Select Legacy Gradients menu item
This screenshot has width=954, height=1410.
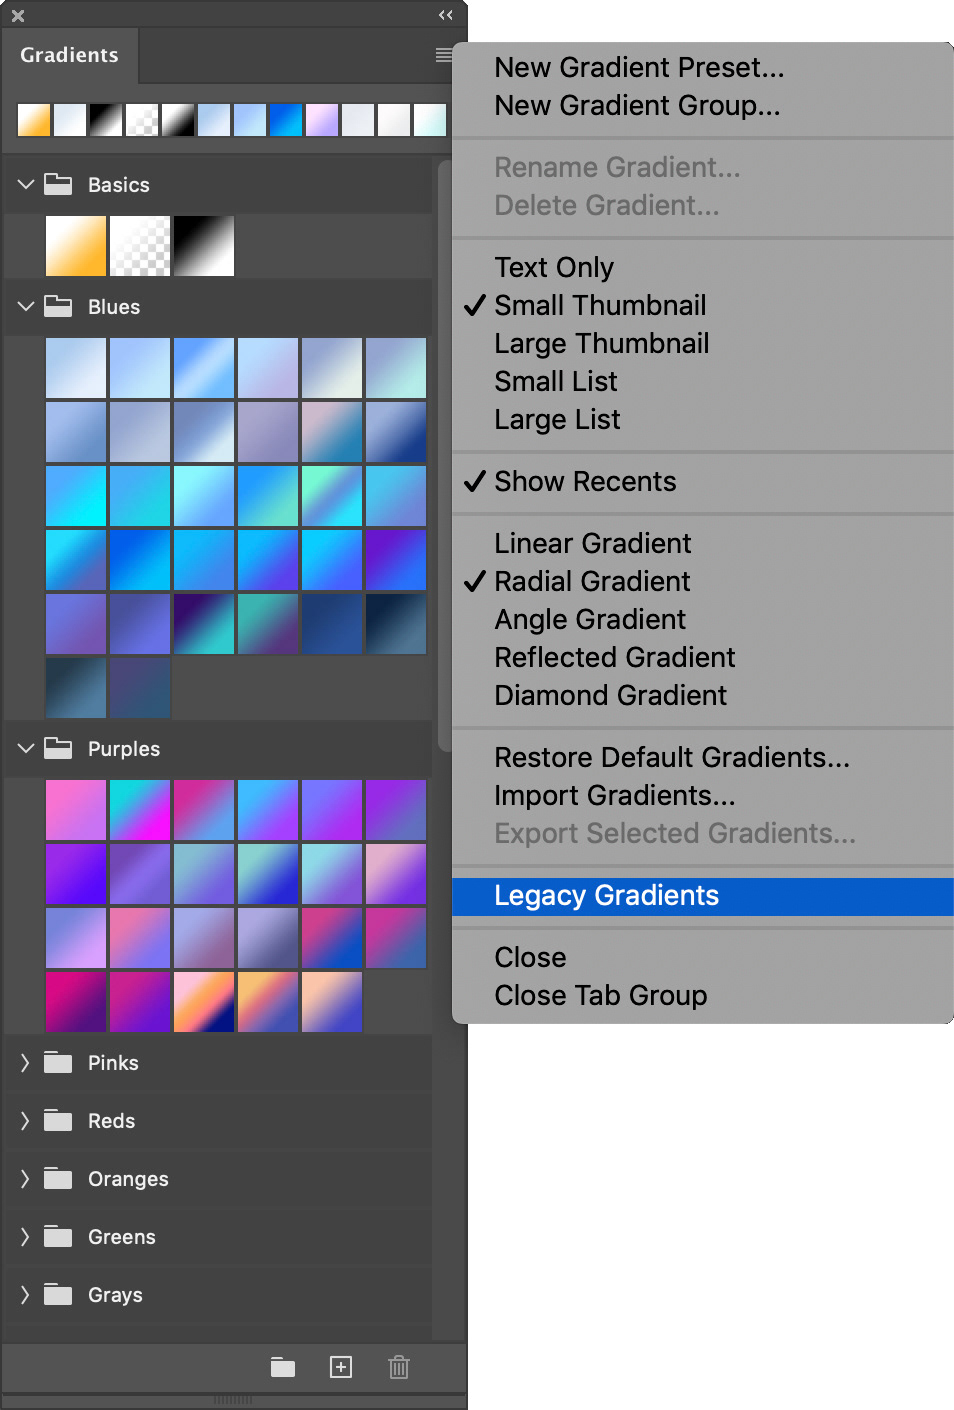coord(606,896)
